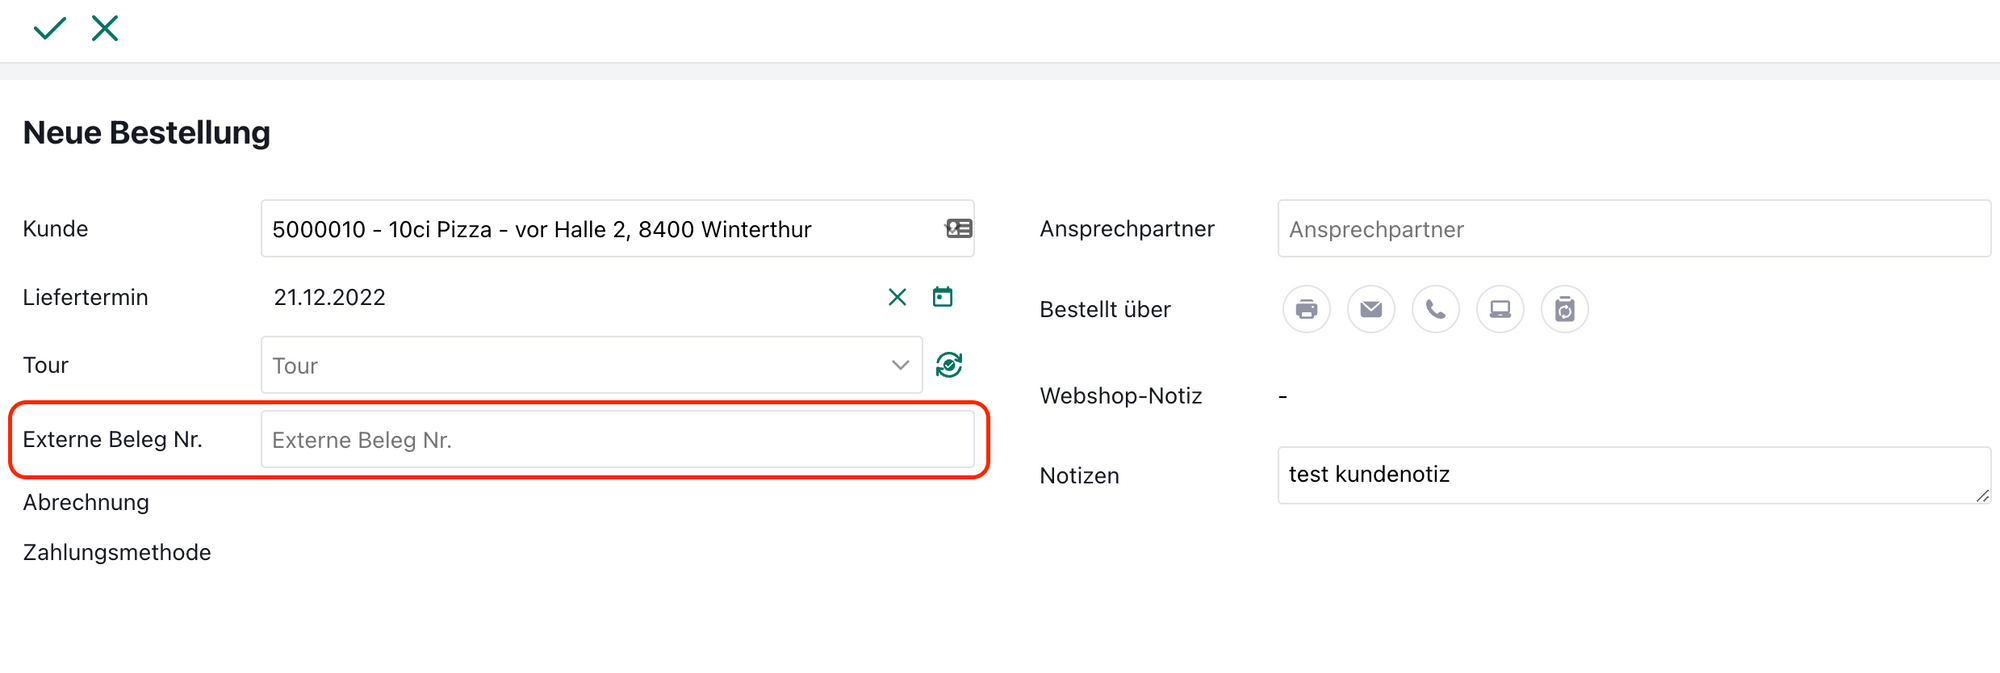Focus the Externe Beleg Nr. input
The width and height of the screenshot is (2000, 673).
pos(617,440)
